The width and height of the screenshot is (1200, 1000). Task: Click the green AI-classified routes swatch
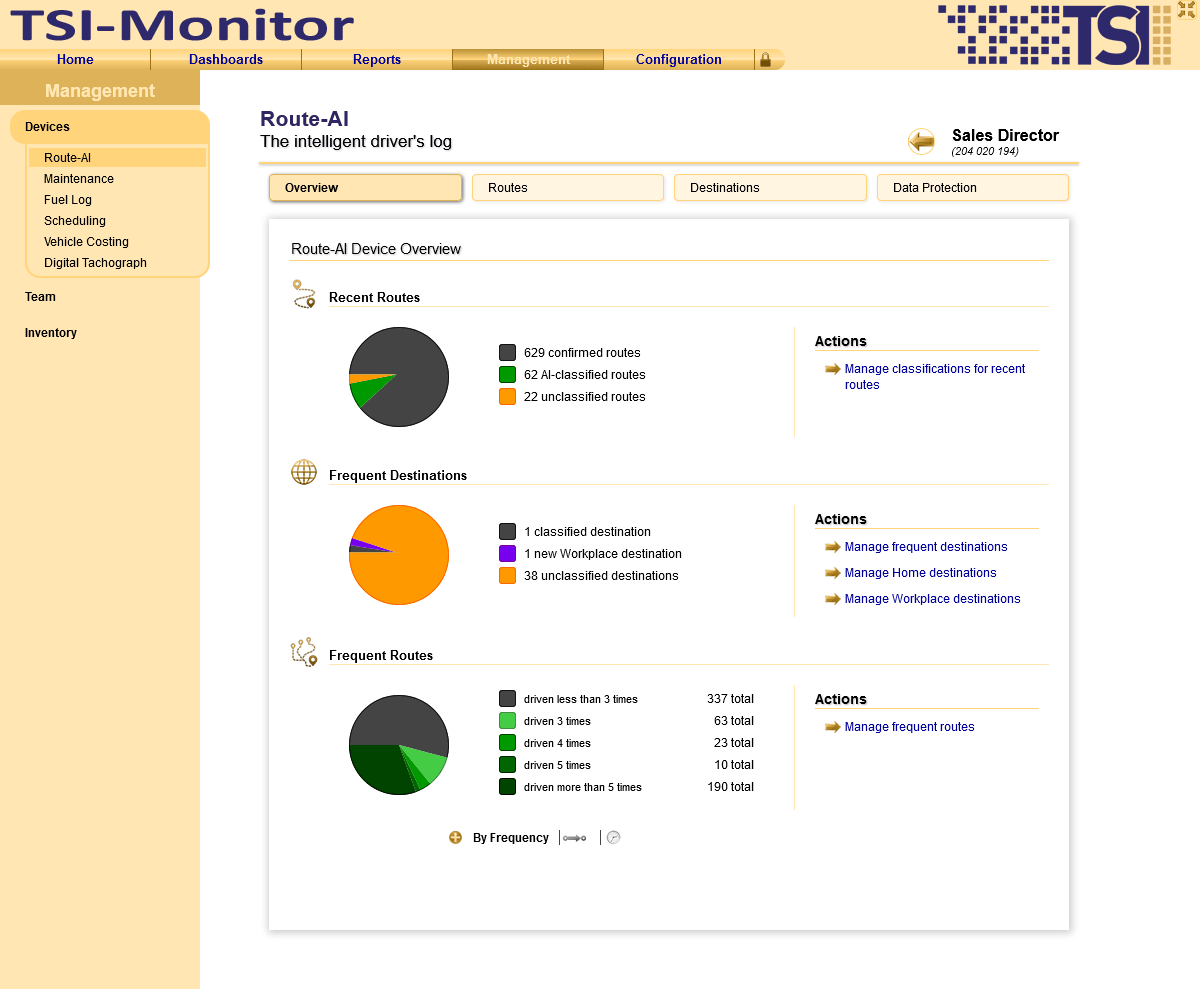[507, 375]
